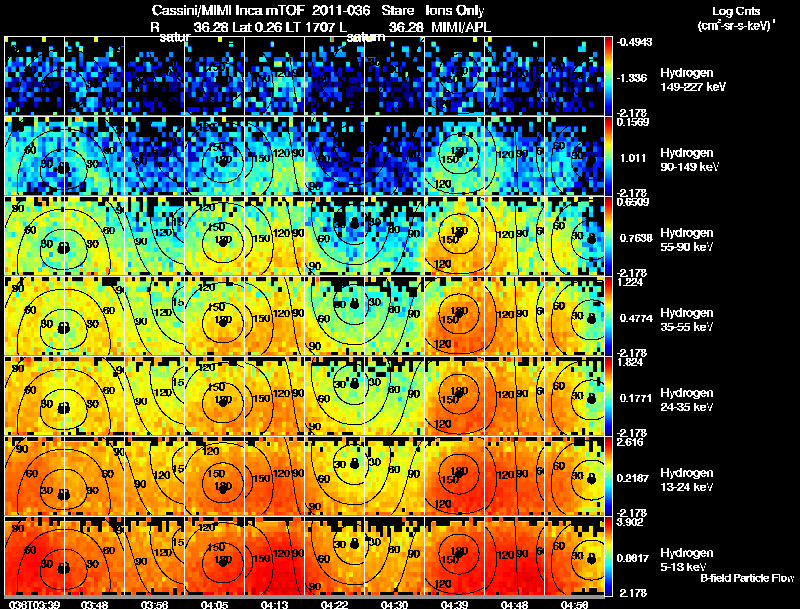This screenshot has height=609, width=800.
Task: Click the Hydrogen 13-24 keV row label
Action: point(687,479)
